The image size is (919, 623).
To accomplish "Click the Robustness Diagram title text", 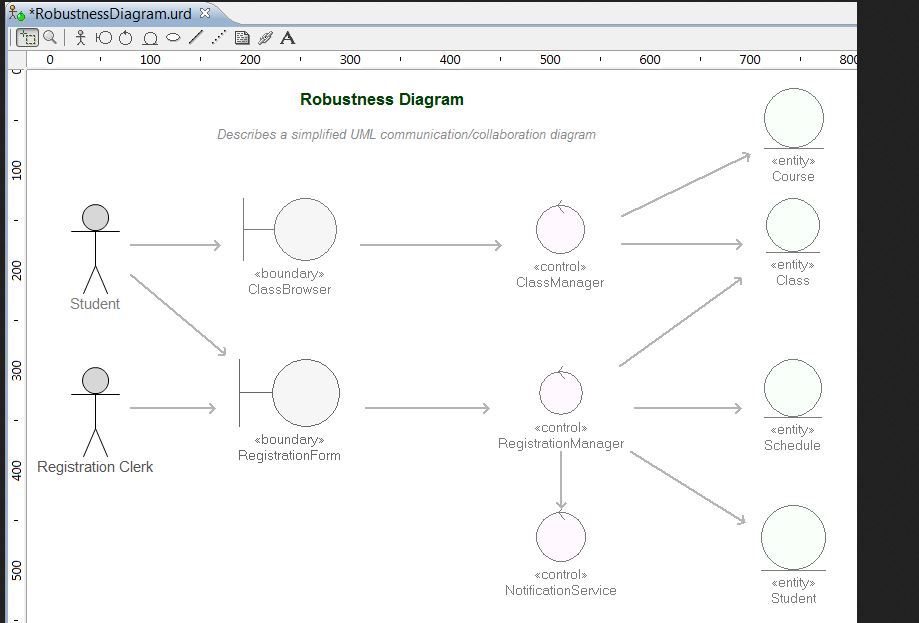I will pyautogui.click(x=382, y=100).
